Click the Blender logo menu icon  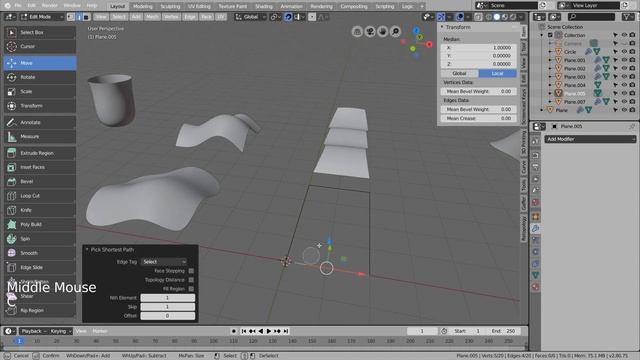point(7,6)
